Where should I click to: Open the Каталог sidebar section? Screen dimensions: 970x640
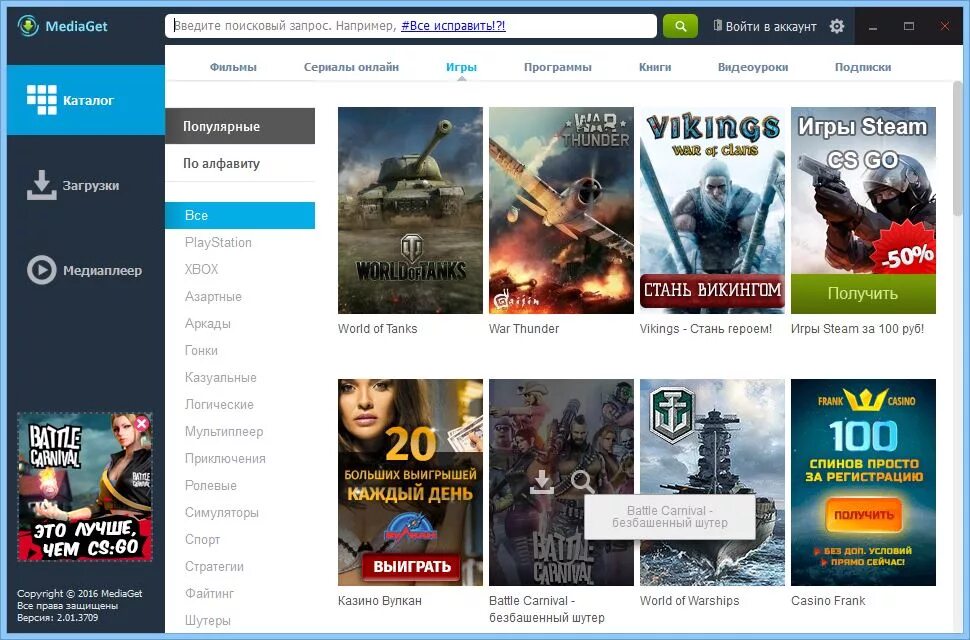(x=86, y=100)
